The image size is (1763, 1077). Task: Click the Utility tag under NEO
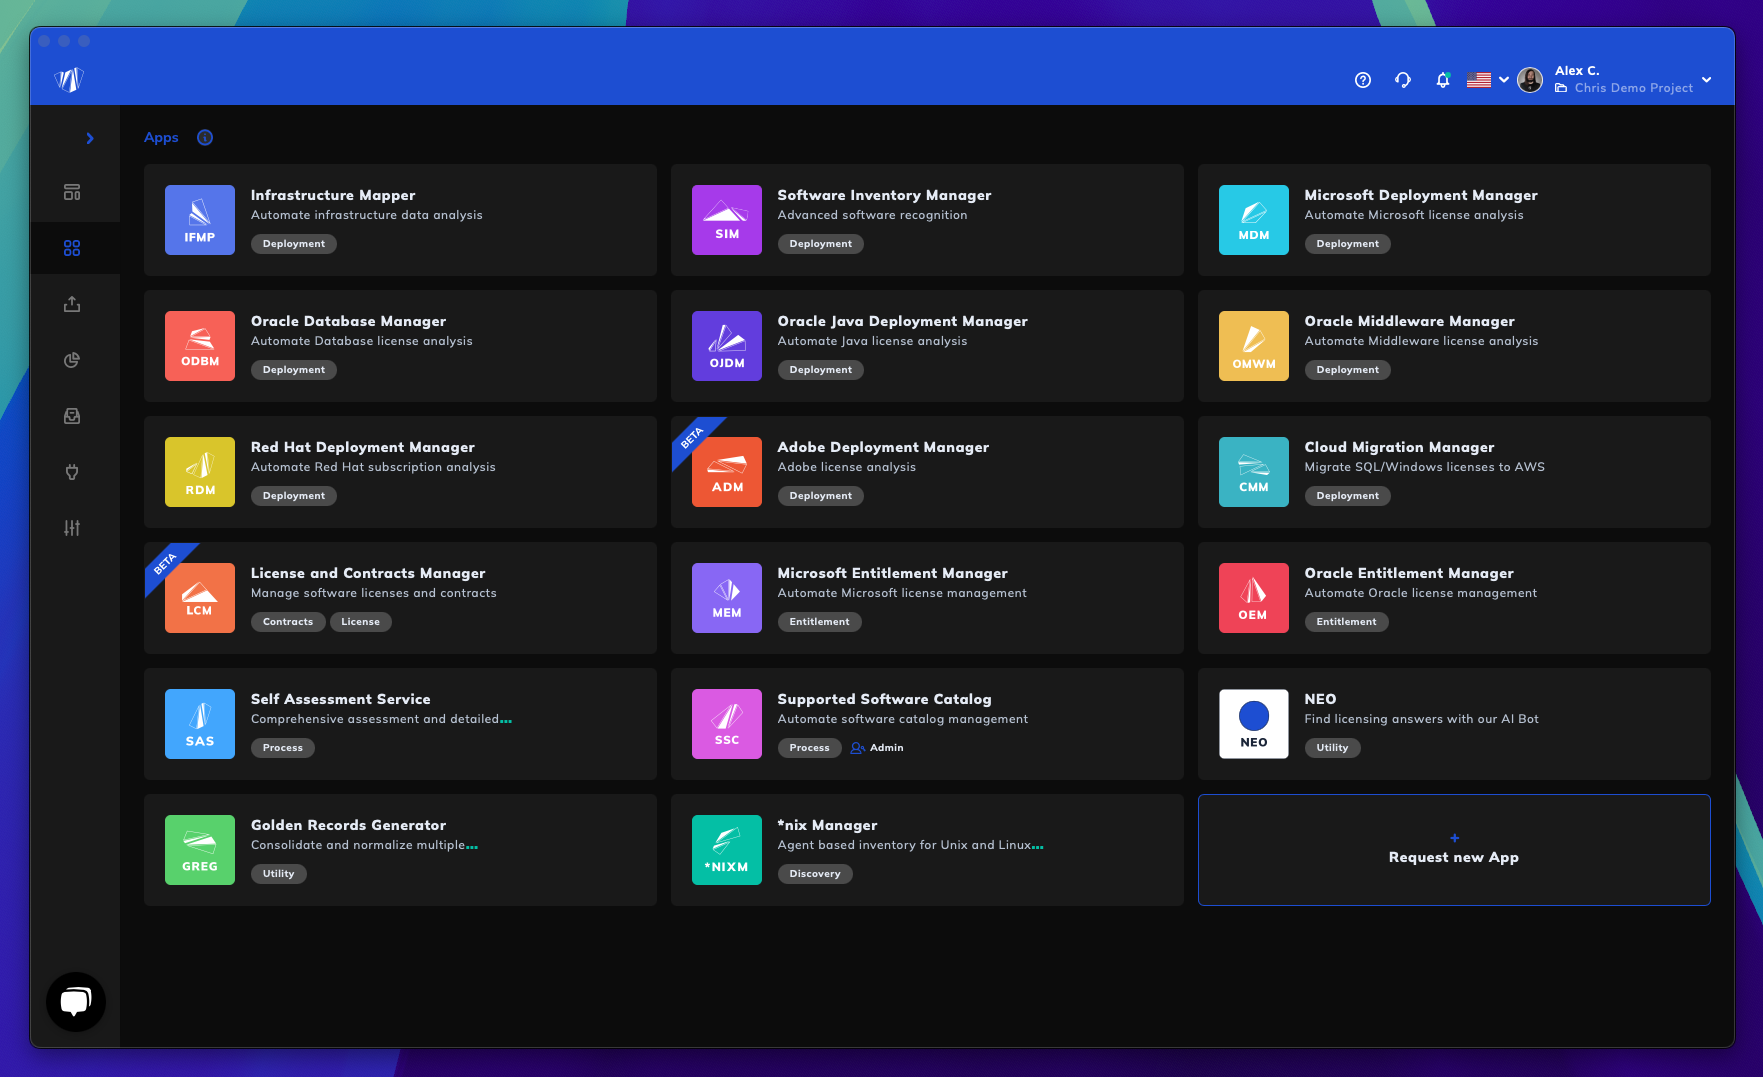(x=1332, y=748)
